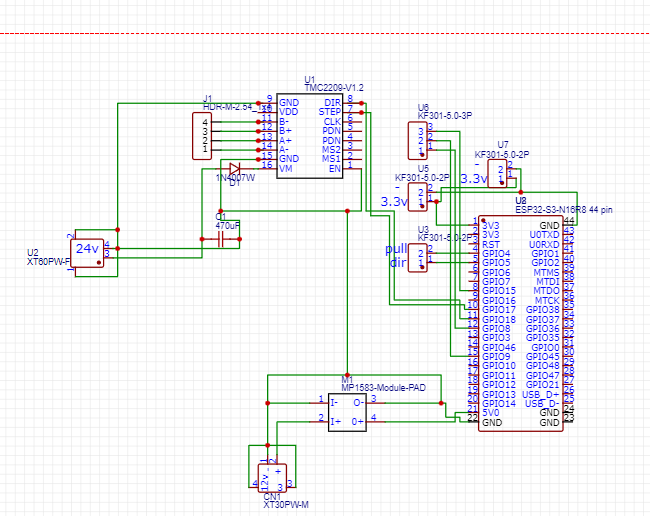Click the 5V0 pin label on ESP32
The width and height of the screenshot is (650, 516).
(x=491, y=413)
